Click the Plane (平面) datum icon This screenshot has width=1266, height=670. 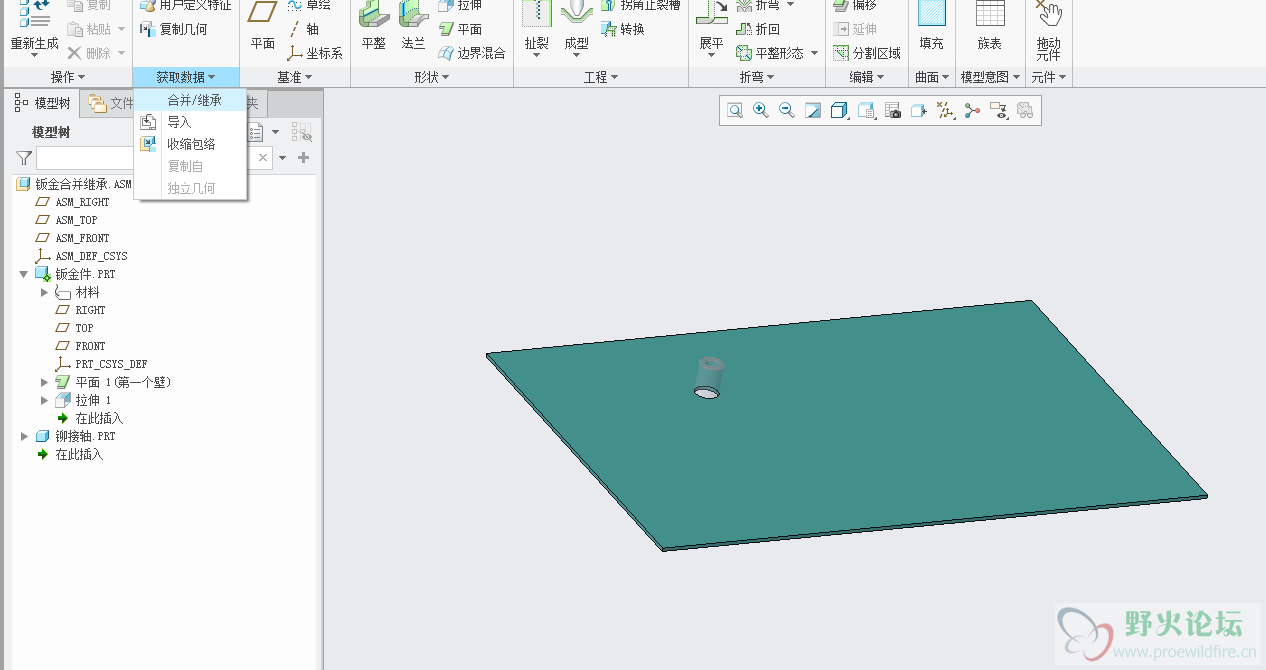click(263, 14)
